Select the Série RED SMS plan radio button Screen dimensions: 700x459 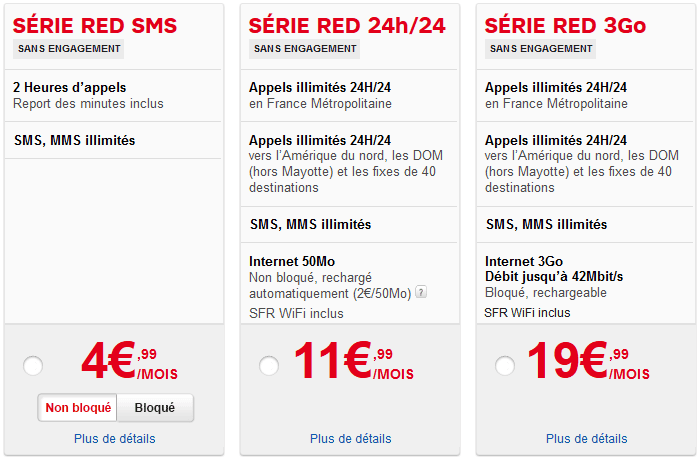33,366
